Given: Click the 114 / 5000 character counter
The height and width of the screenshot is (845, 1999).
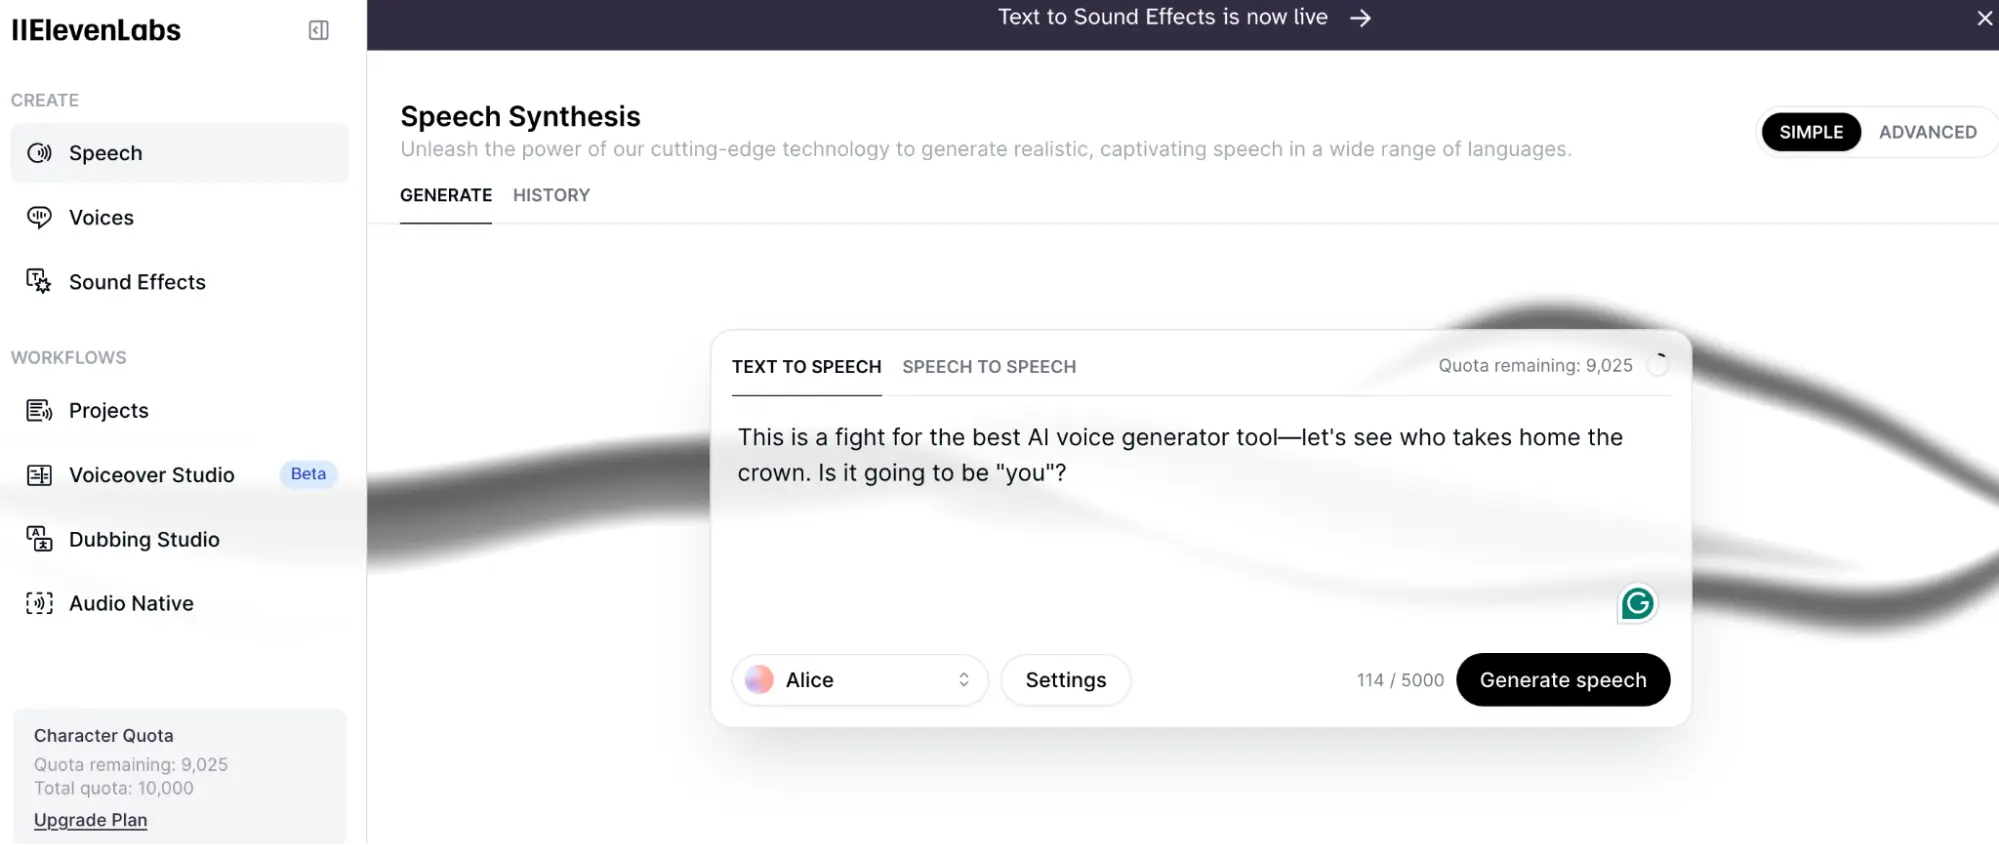Looking at the screenshot, I should (x=1400, y=680).
